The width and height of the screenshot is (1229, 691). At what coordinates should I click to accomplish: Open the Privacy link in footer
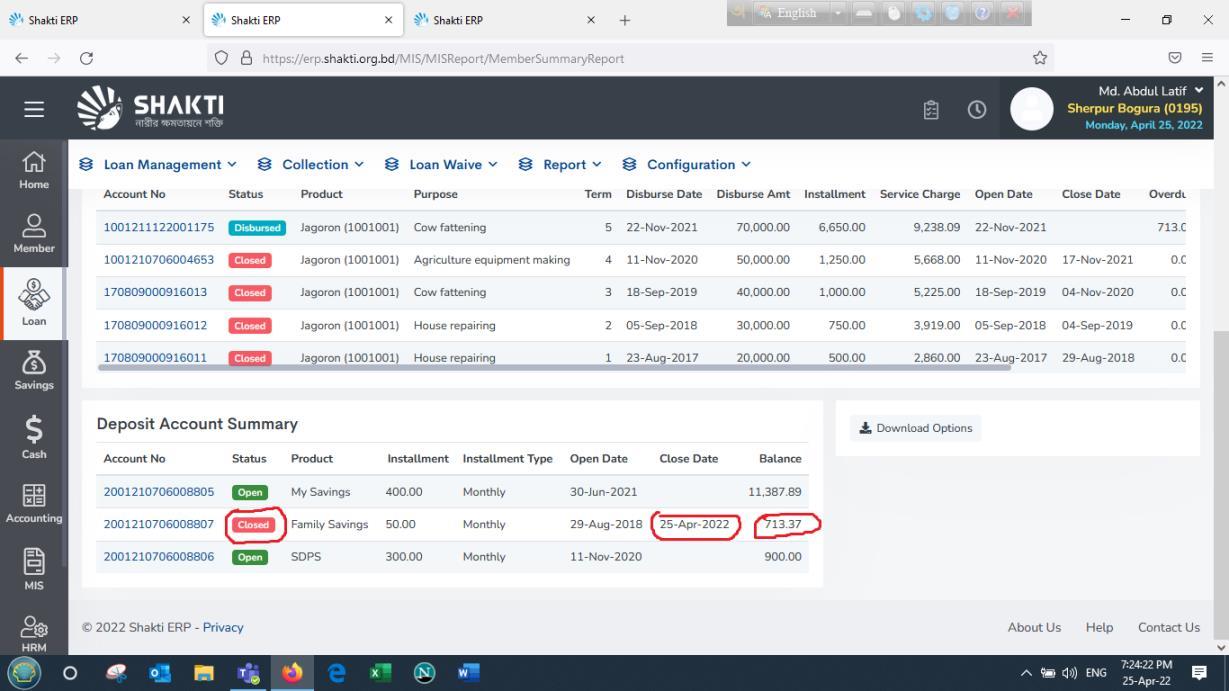(x=223, y=628)
